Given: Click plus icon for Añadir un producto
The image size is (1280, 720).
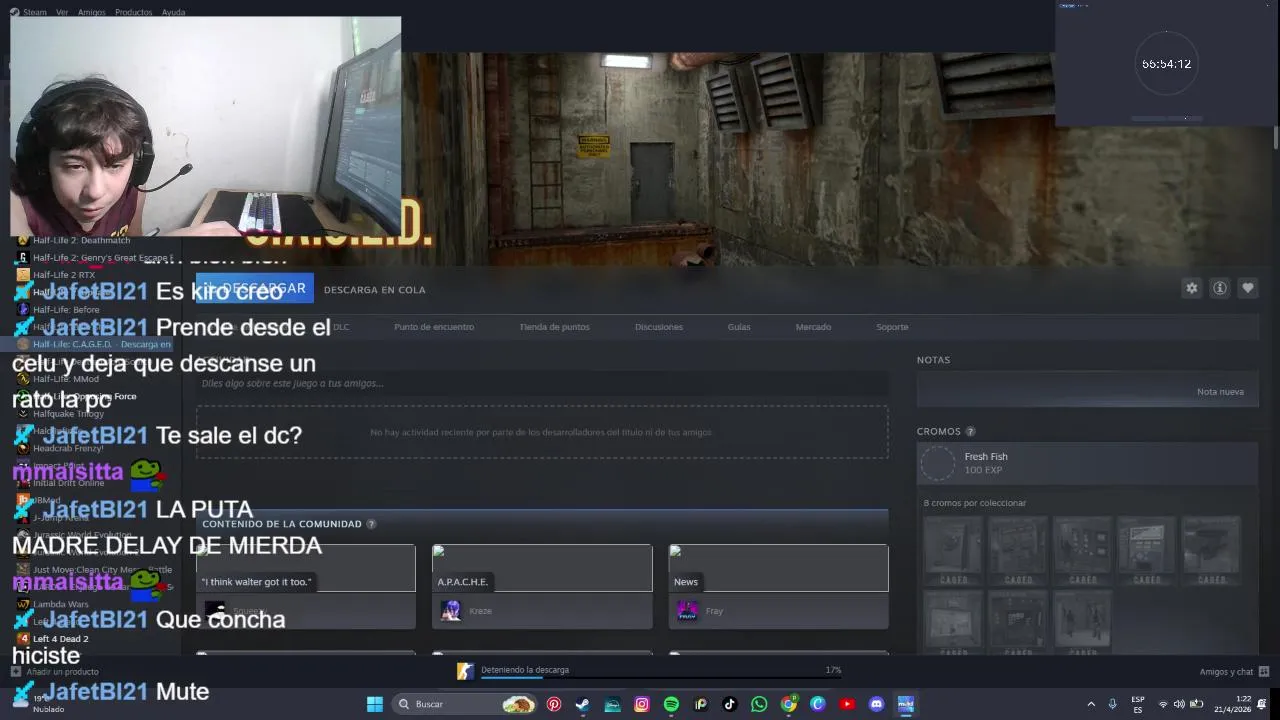Looking at the screenshot, I should 17,672.
